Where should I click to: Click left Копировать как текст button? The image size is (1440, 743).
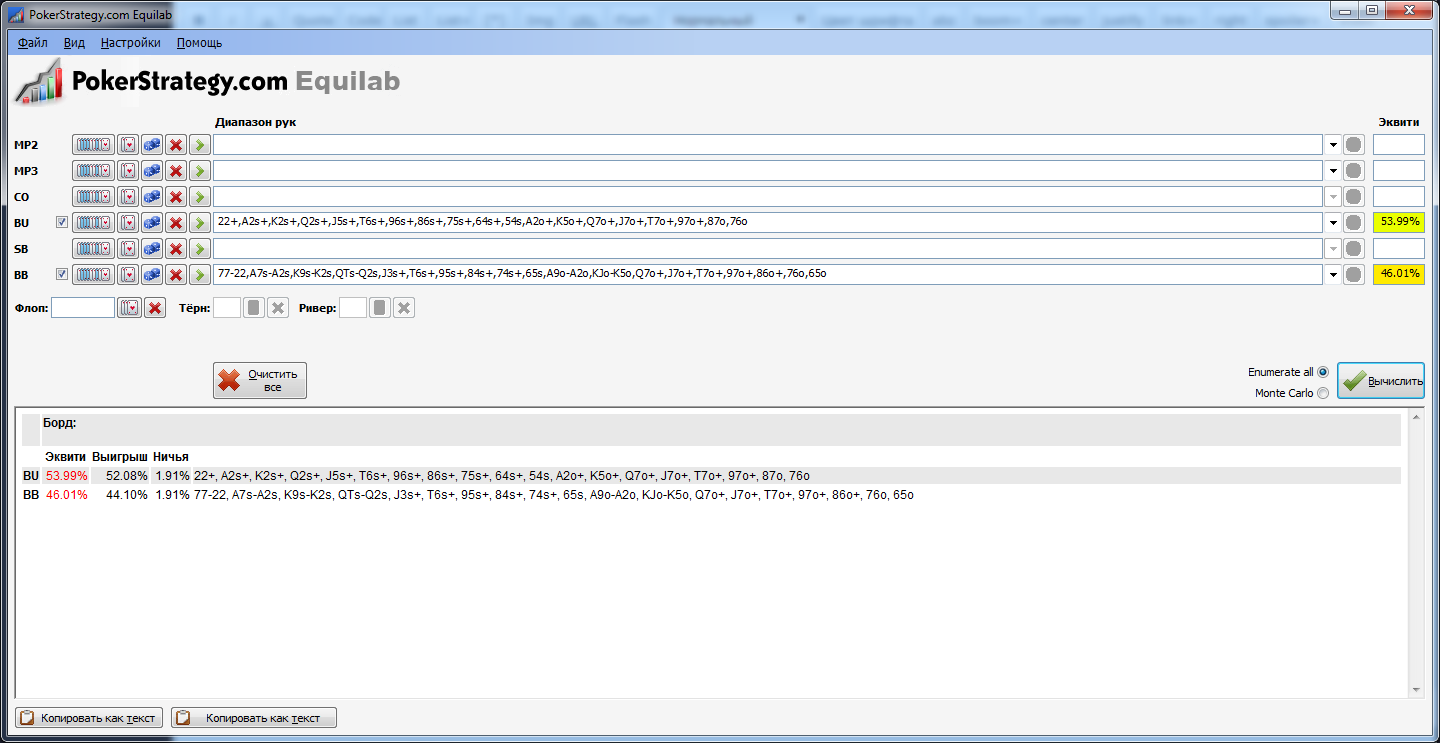pos(89,718)
